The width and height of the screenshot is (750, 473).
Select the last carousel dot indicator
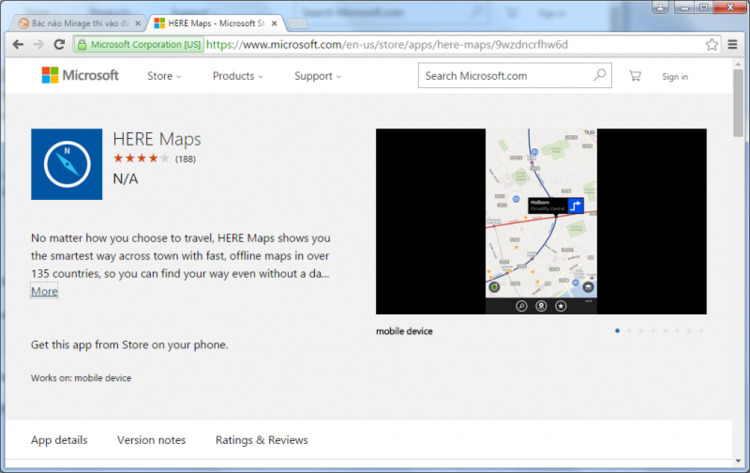pos(701,330)
